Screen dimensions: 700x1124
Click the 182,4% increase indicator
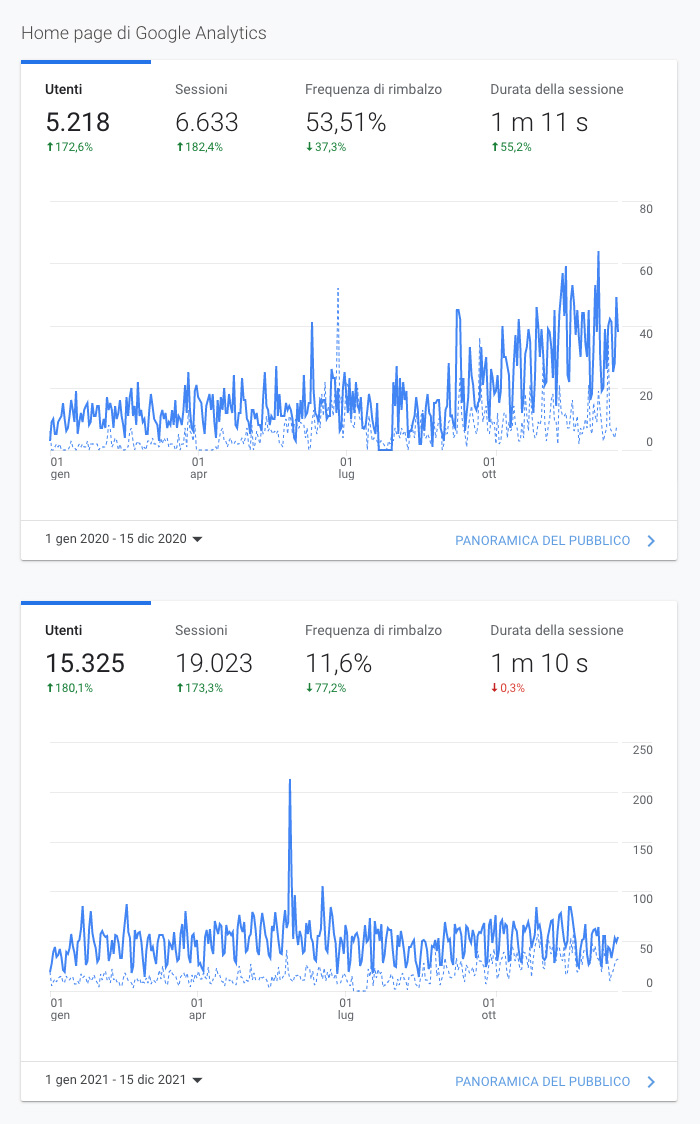pyautogui.click(x=199, y=147)
